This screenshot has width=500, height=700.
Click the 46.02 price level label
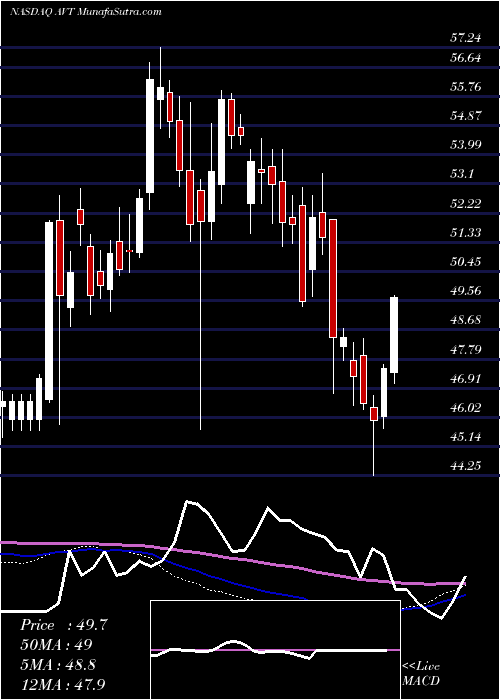(466, 408)
